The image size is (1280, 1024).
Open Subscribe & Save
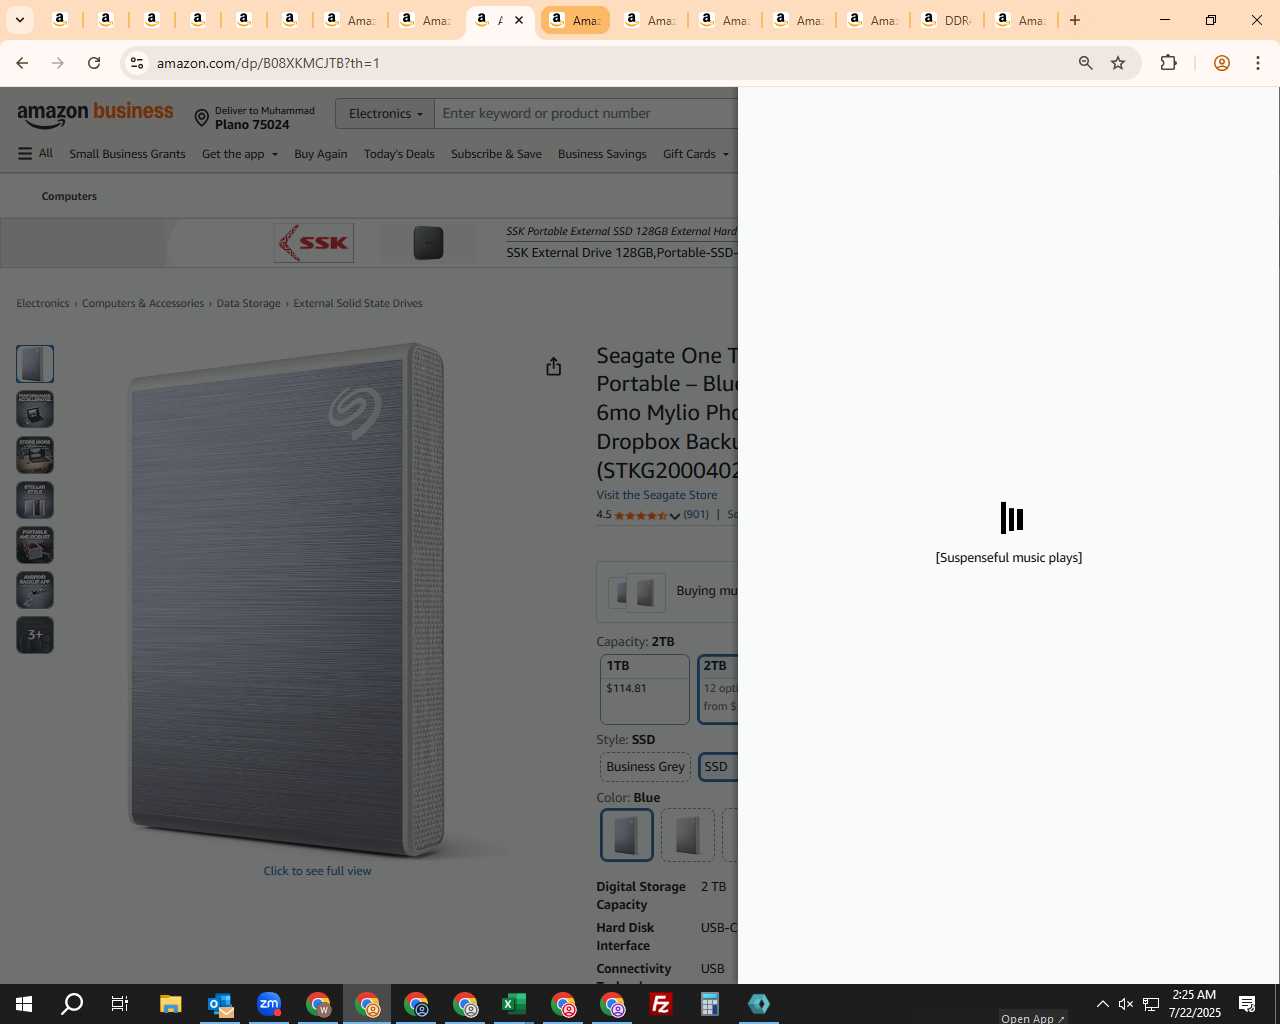point(496,154)
